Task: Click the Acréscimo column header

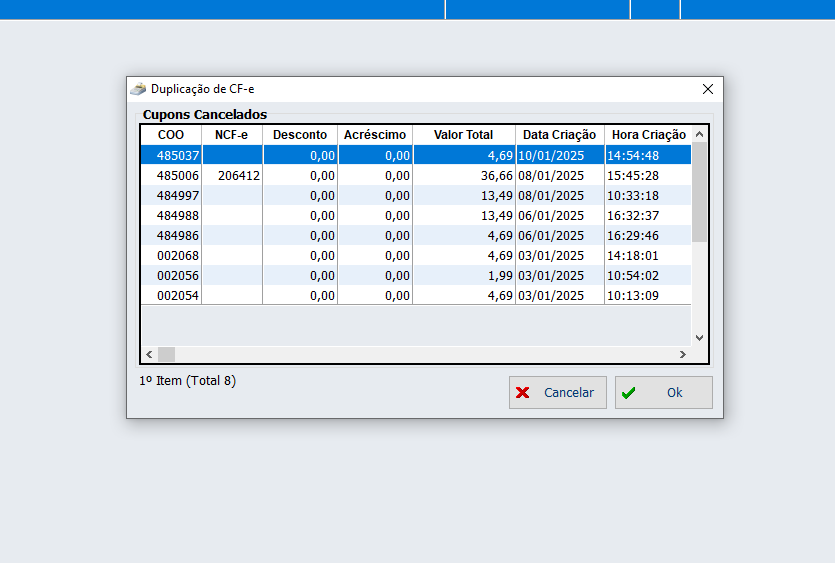Action: pyautogui.click(x=375, y=135)
